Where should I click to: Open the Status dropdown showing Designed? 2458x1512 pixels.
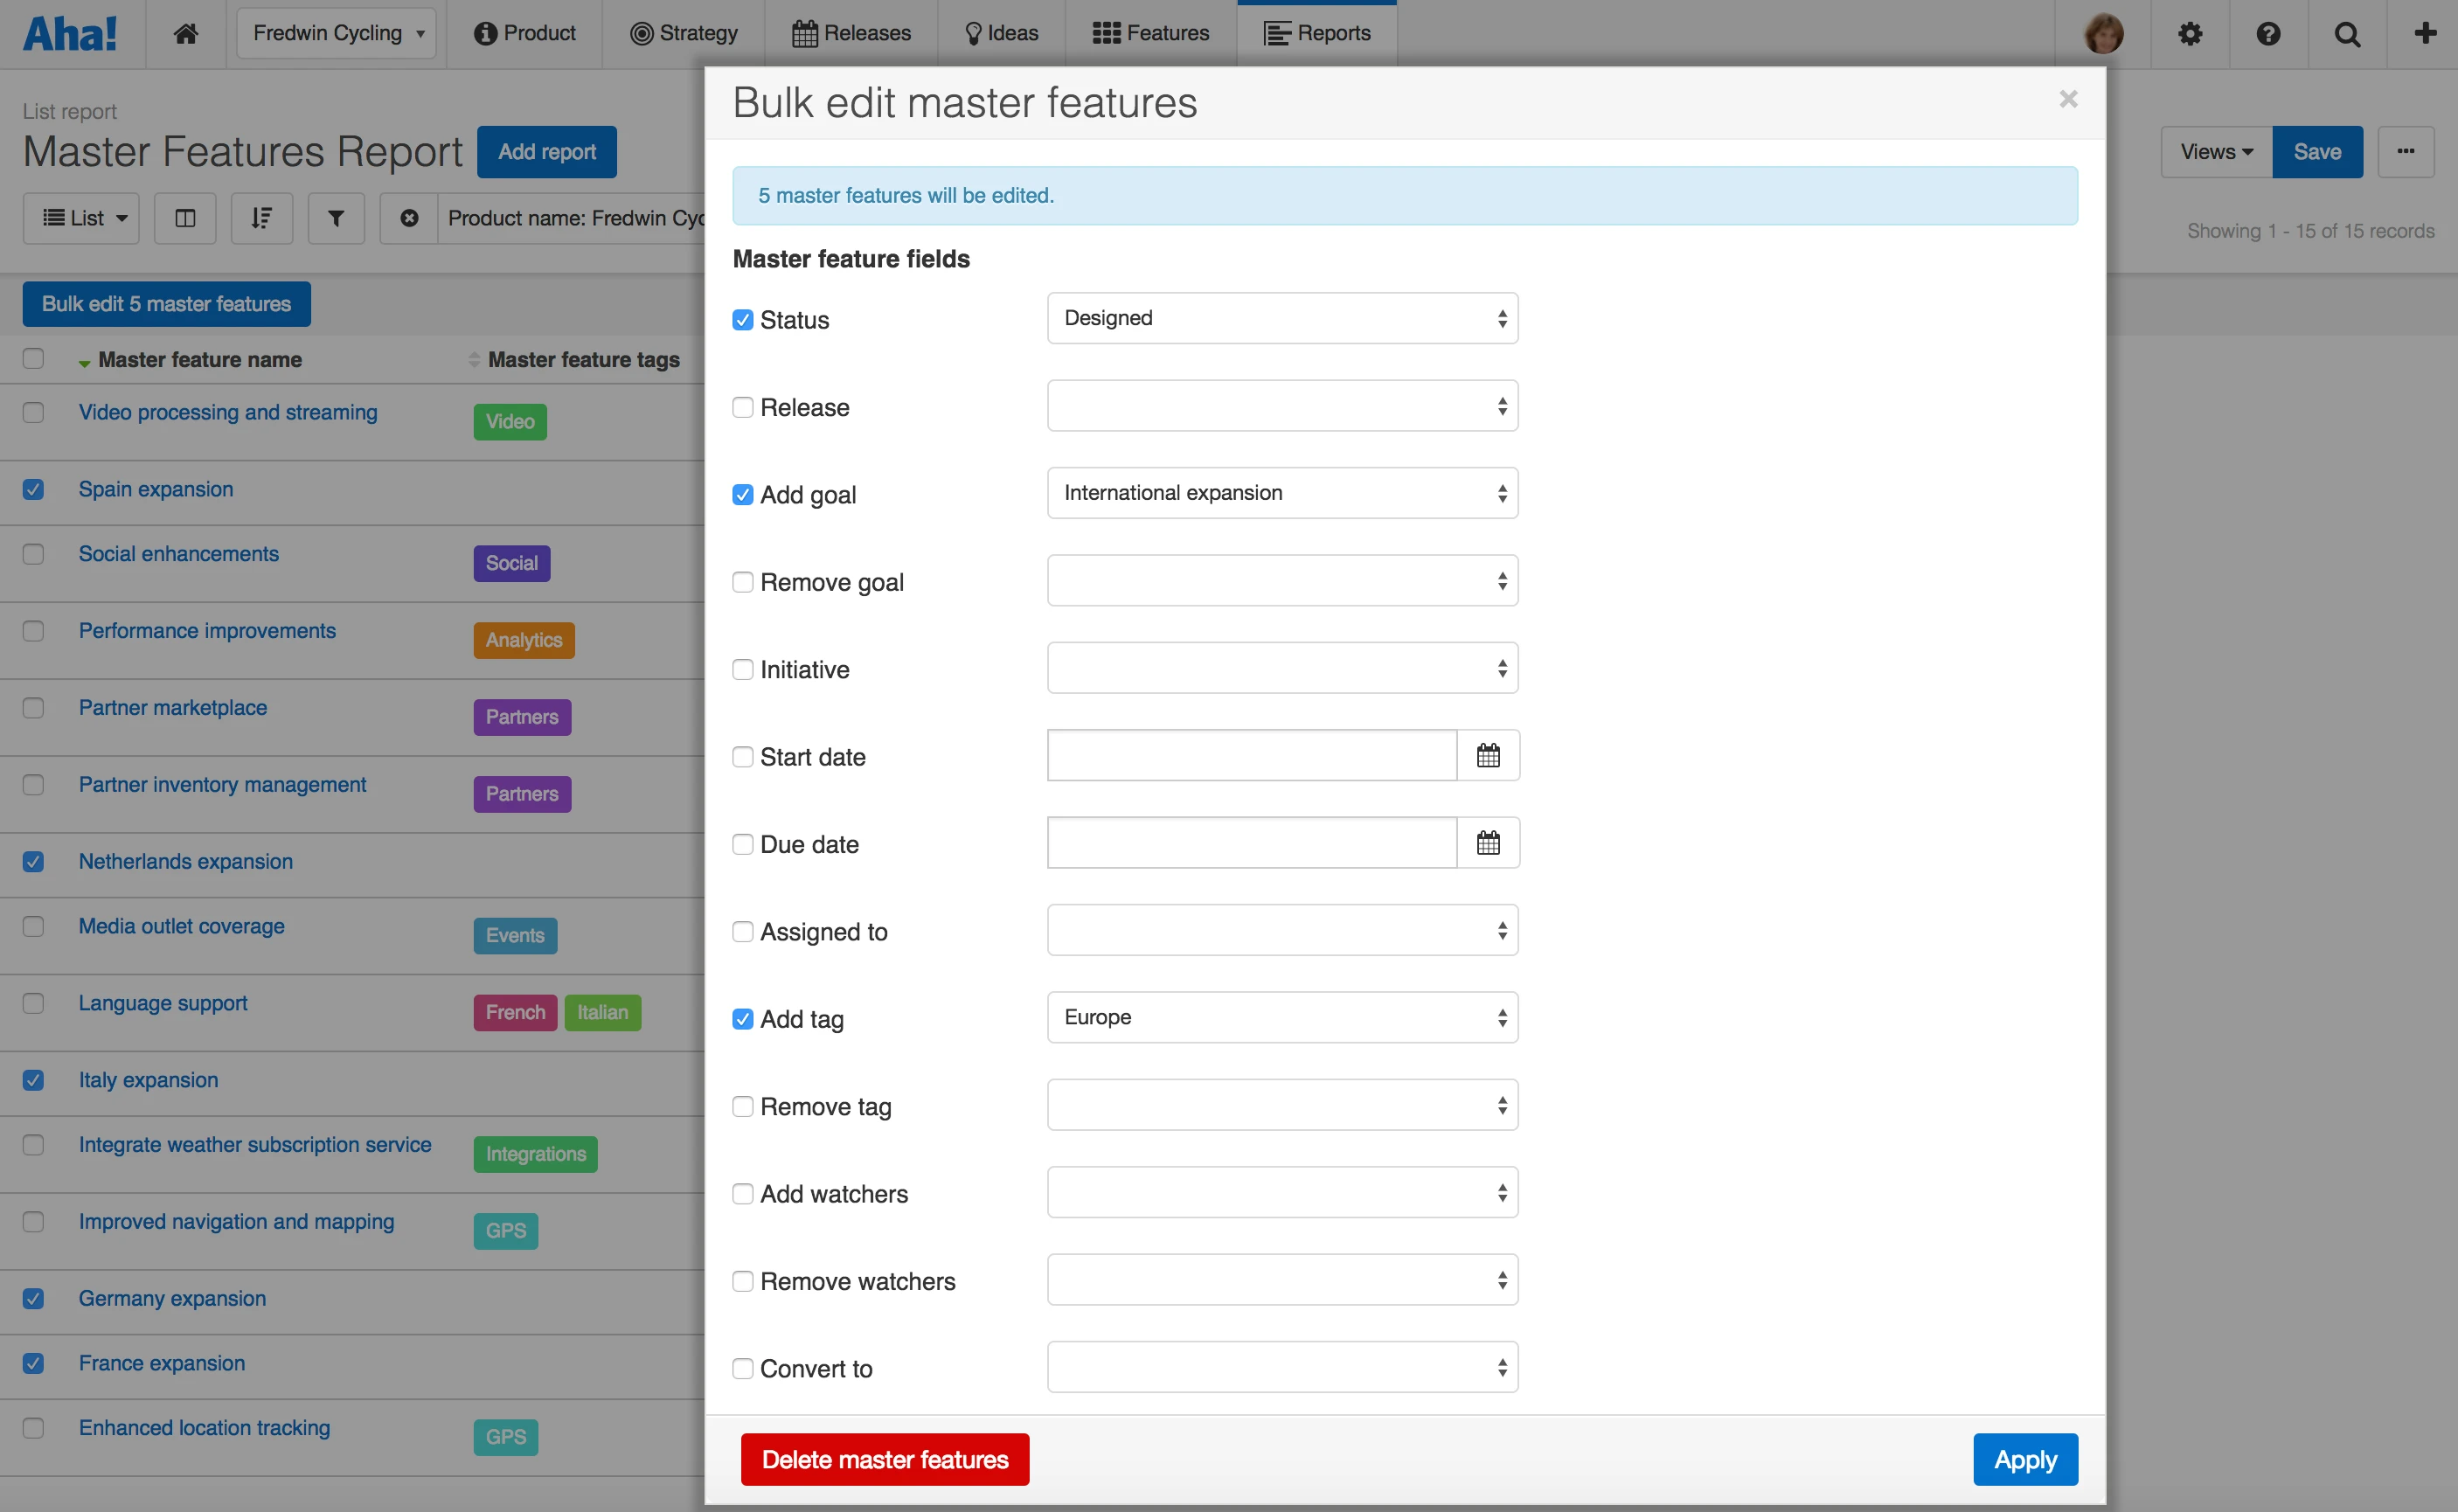(x=1282, y=318)
